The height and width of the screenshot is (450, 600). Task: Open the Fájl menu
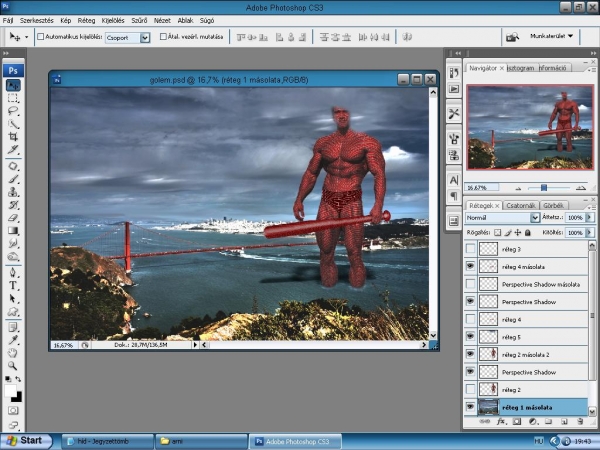tap(8, 20)
